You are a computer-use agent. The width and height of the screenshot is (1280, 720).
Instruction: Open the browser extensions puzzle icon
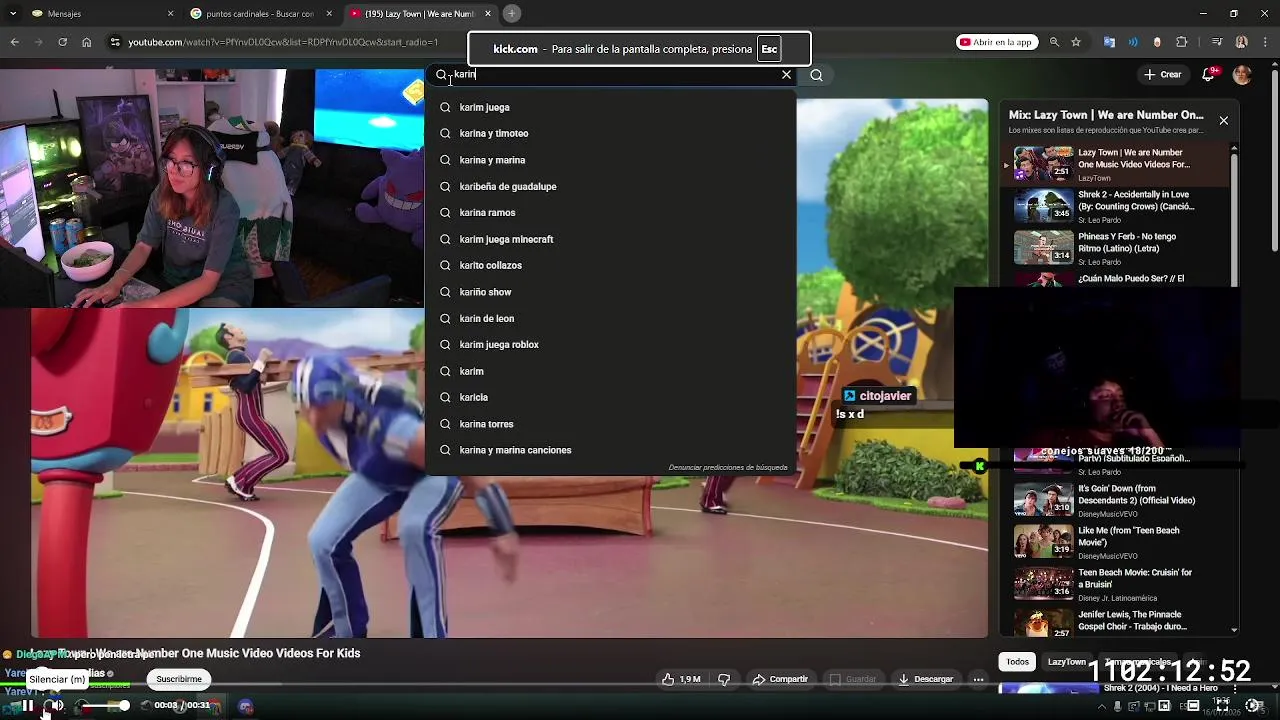pos(1182,42)
